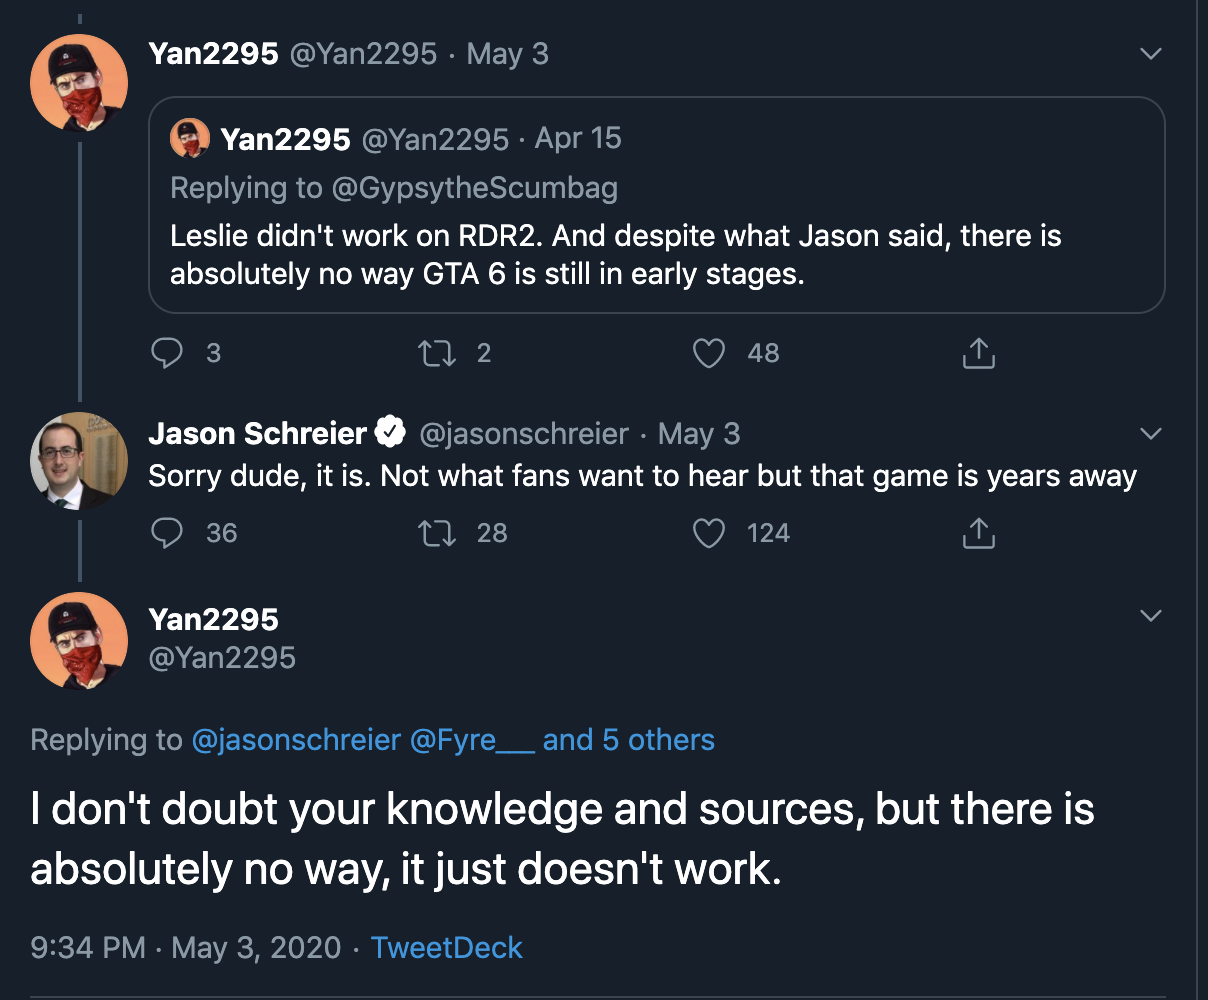Click the TweetDeck source link
Screen dimensions: 1208x1000
point(446,948)
